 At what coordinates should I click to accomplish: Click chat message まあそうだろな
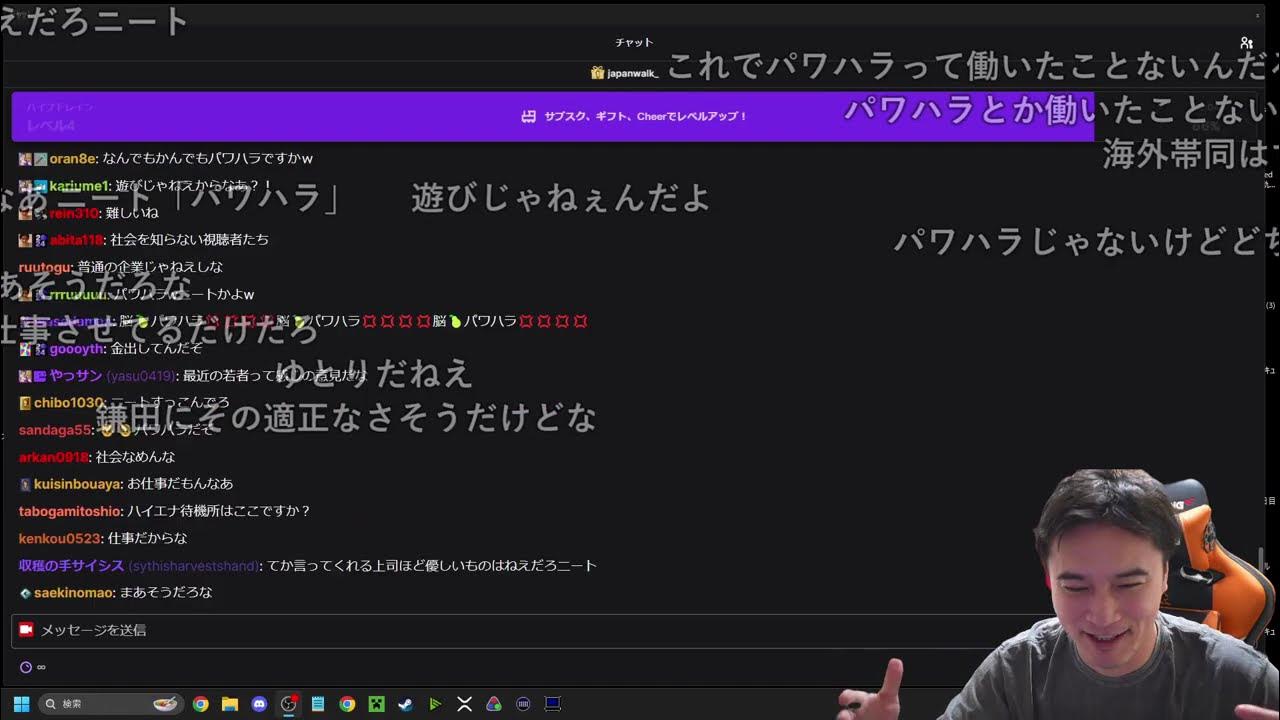click(166, 592)
